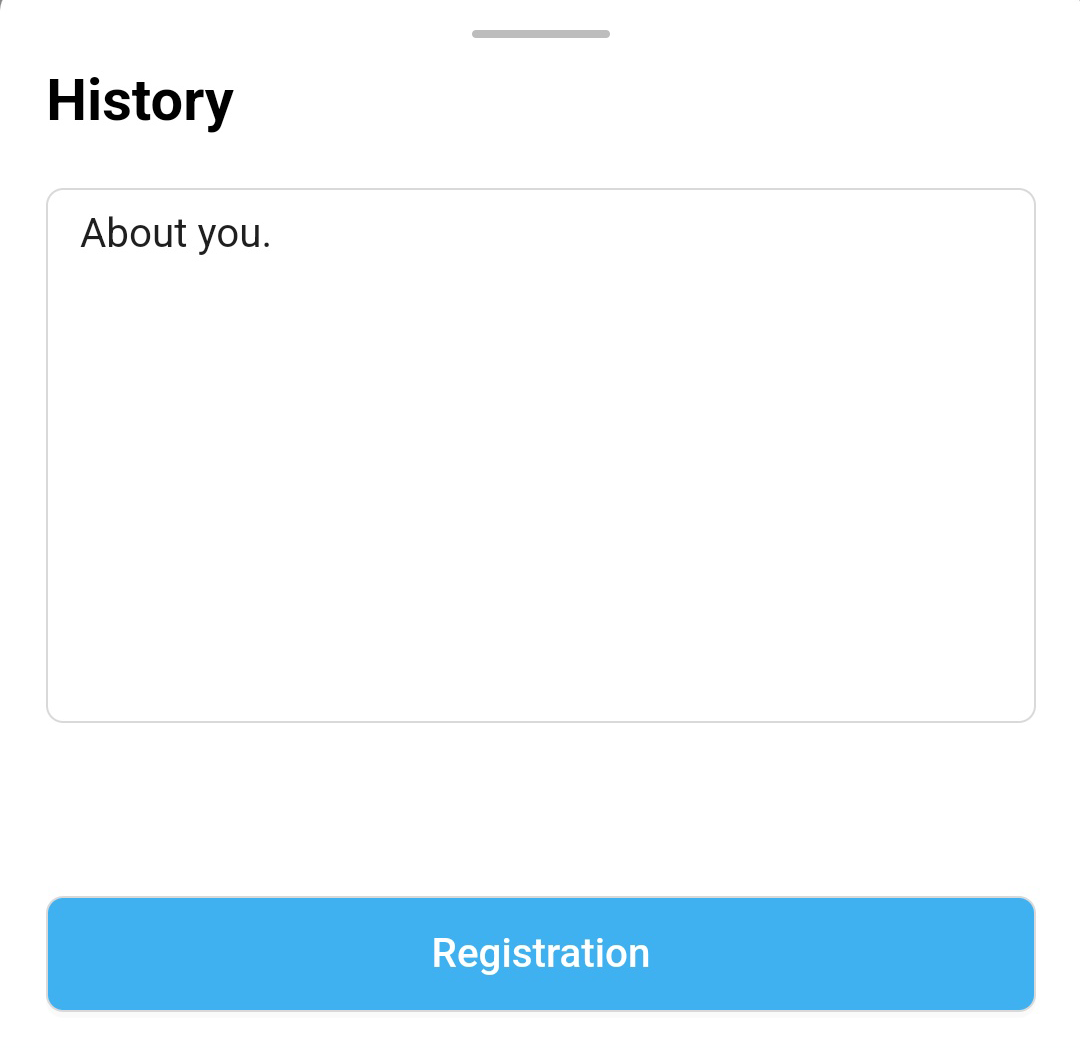Complete sign-up with the Registration button
The image size is (1080, 1050).
[540, 953]
